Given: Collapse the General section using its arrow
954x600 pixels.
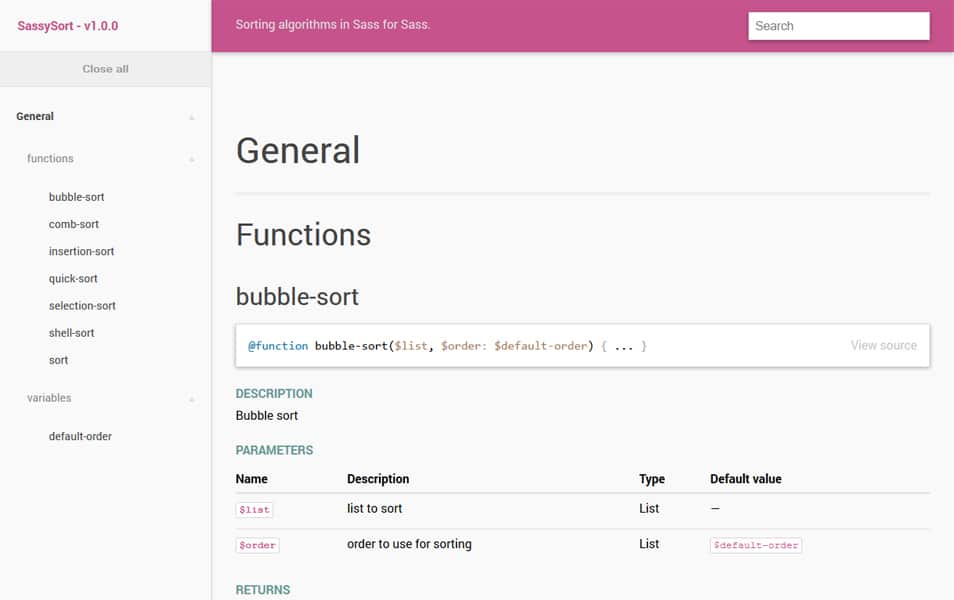Looking at the screenshot, I should pos(191,117).
